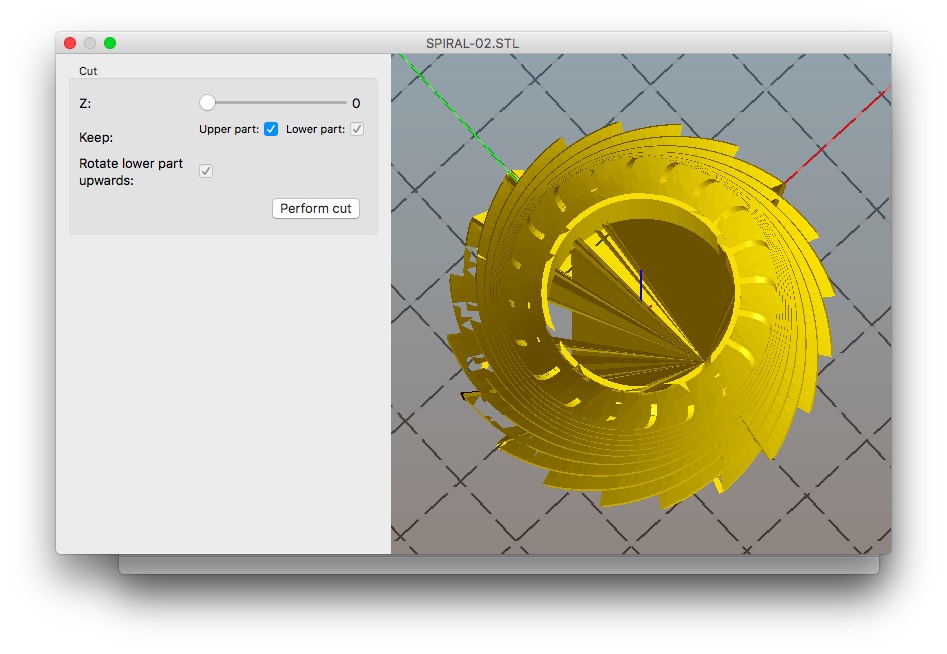Enable Rotate lower part upwards checkbox
This screenshot has width=947, height=654.
206,171
